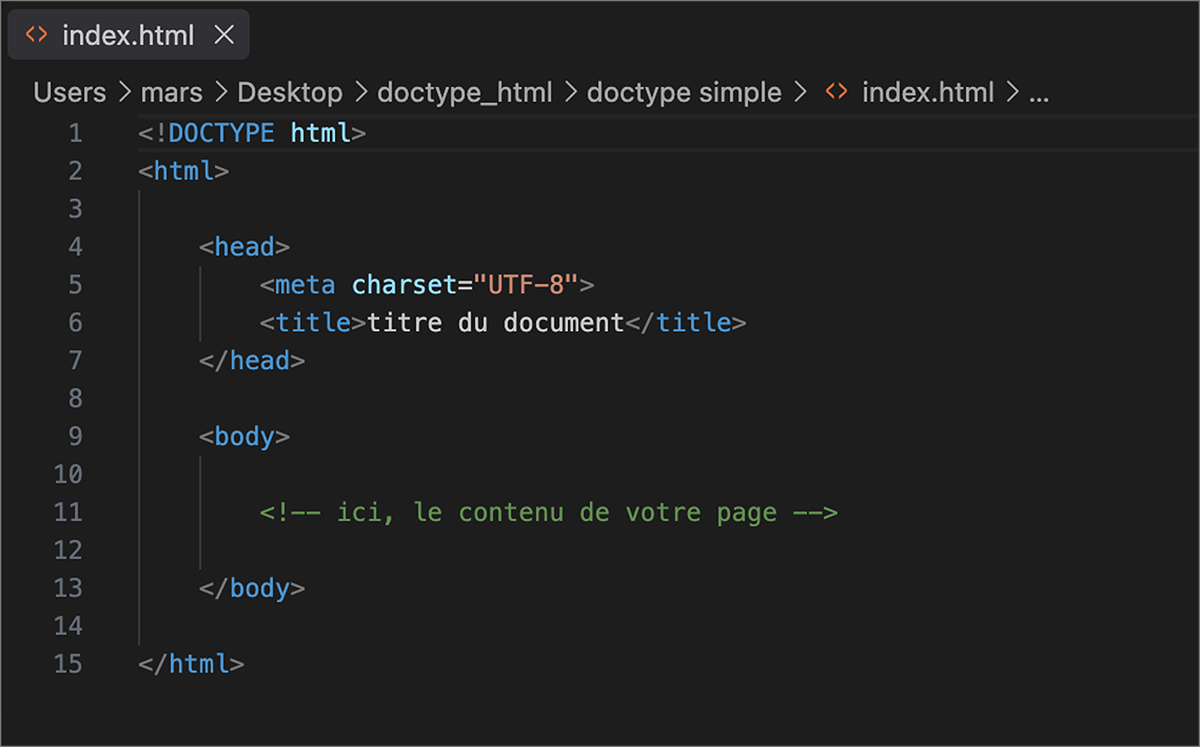Click line number 4 in the gutter
Viewport: 1200px width, 747px height.
coord(76,247)
